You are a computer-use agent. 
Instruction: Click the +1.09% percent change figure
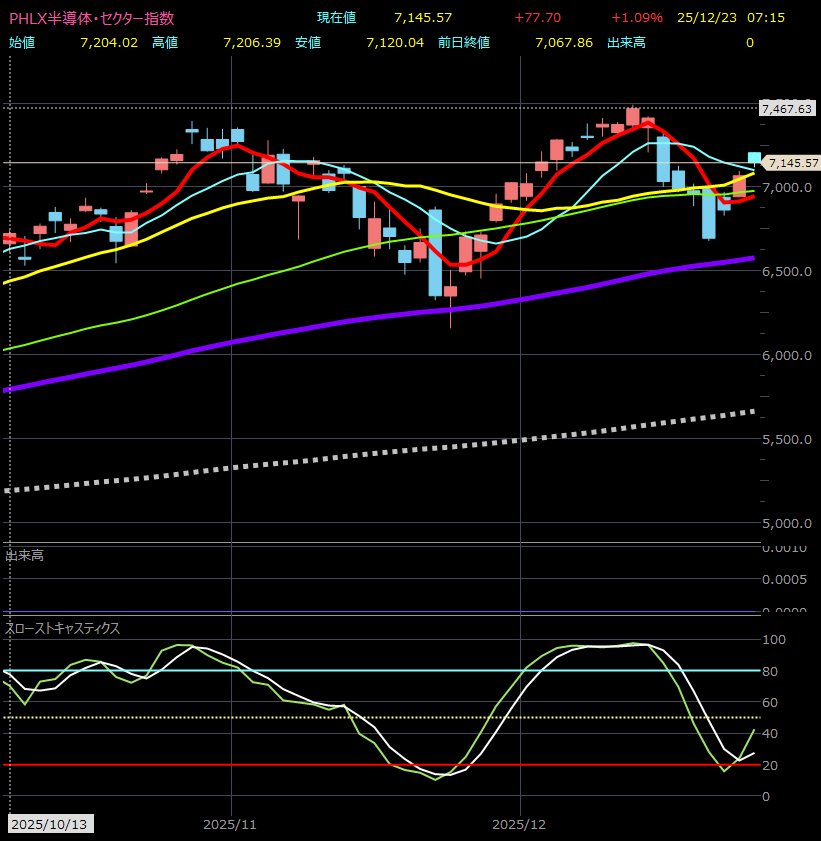pos(635,18)
